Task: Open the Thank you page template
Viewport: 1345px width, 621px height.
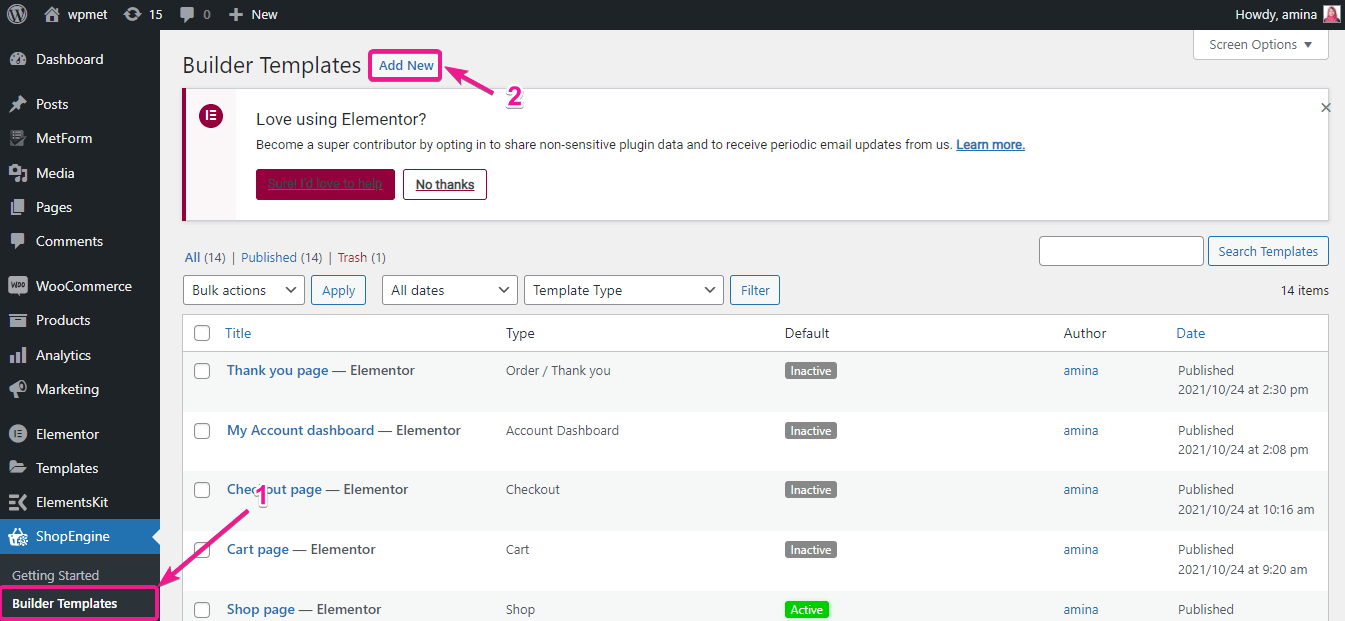Action: [x=277, y=370]
